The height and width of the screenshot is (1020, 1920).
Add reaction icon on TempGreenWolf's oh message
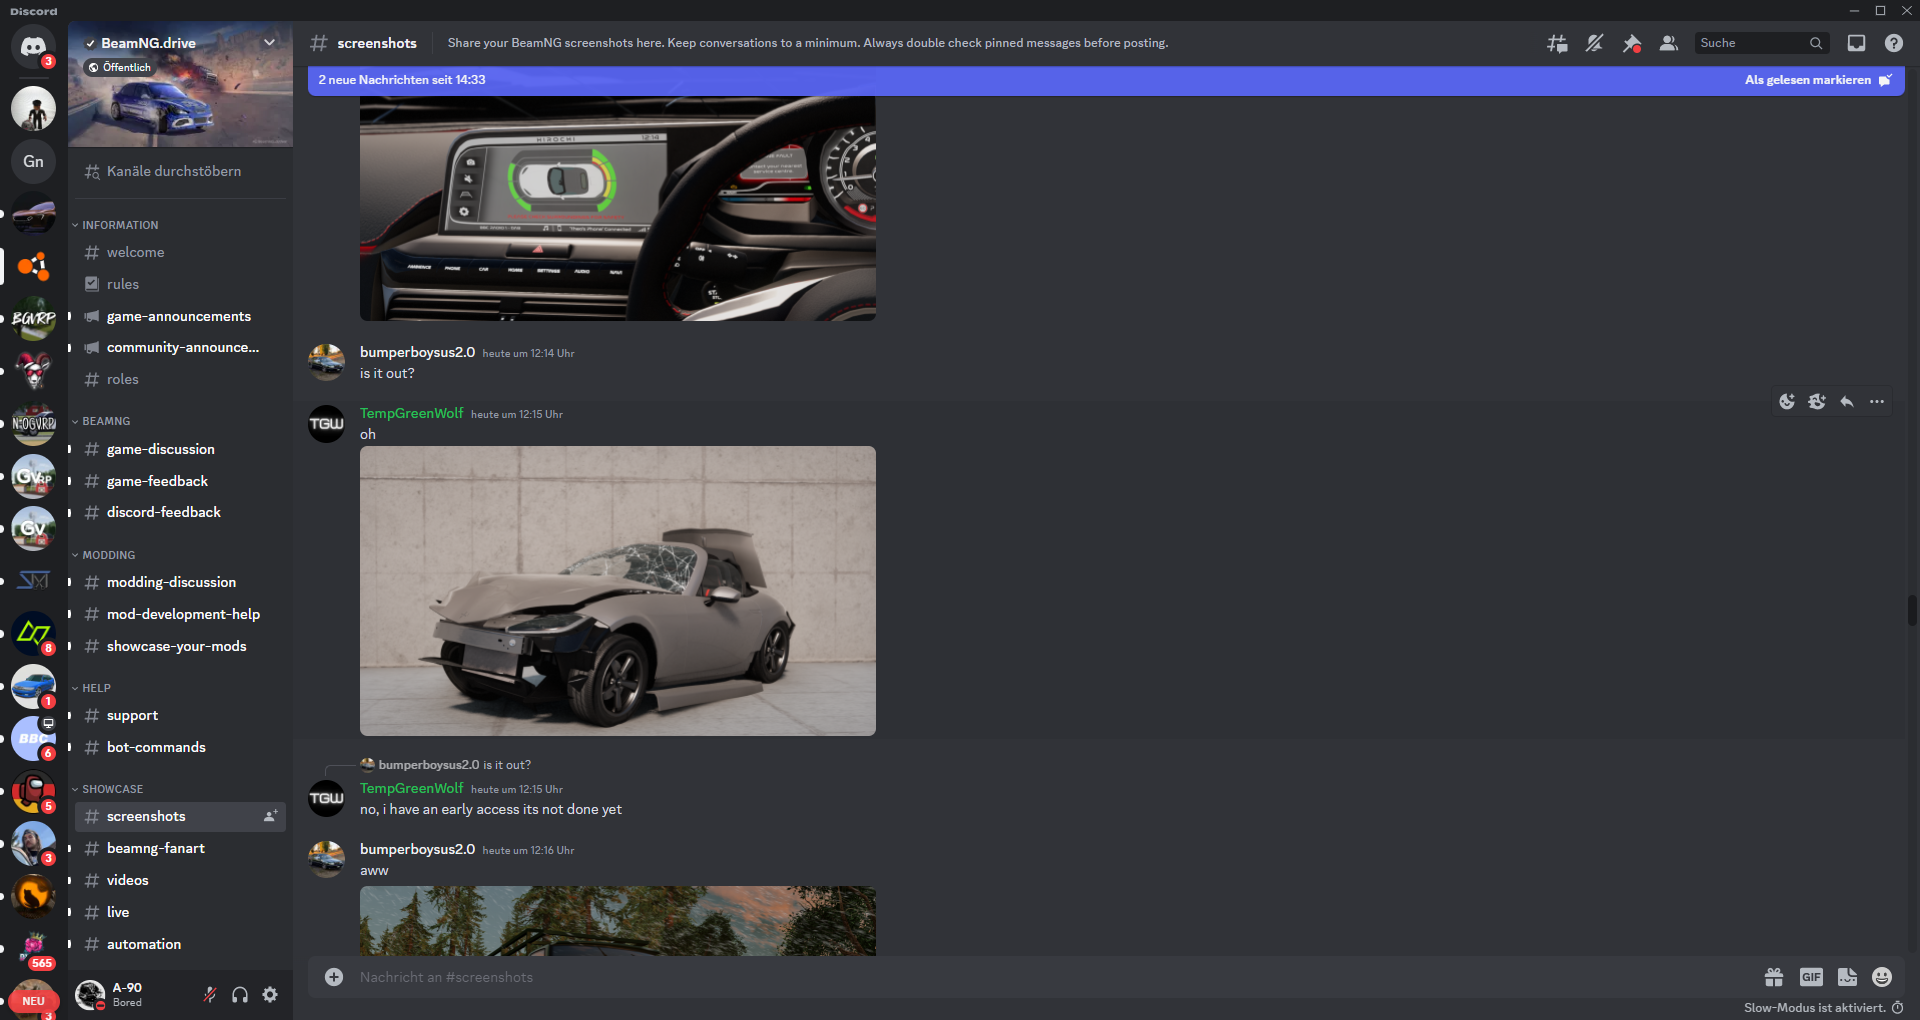[x=1787, y=402]
